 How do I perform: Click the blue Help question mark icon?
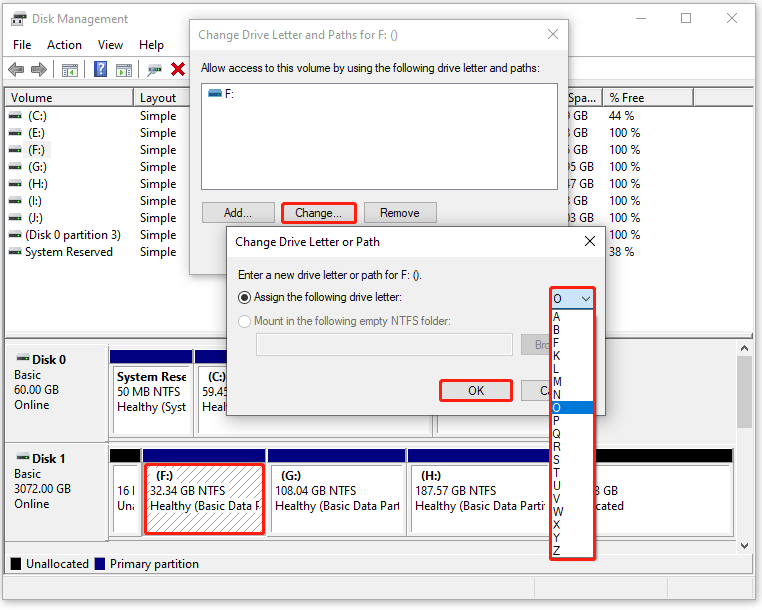point(100,70)
